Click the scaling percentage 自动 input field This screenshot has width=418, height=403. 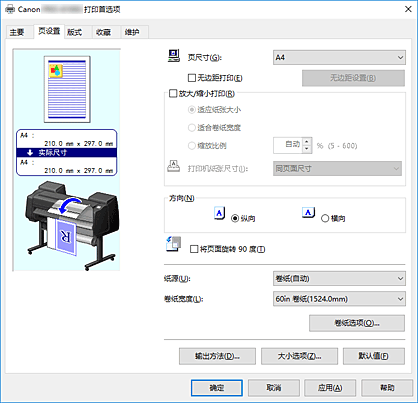(x=288, y=145)
